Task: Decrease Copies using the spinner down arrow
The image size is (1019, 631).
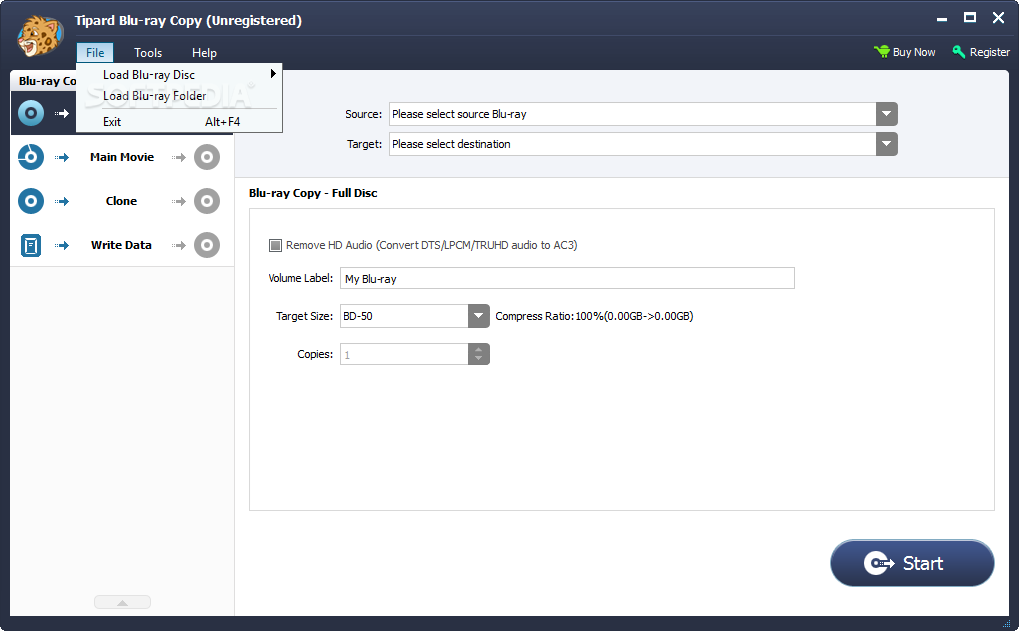Action: tap(478, 359)
